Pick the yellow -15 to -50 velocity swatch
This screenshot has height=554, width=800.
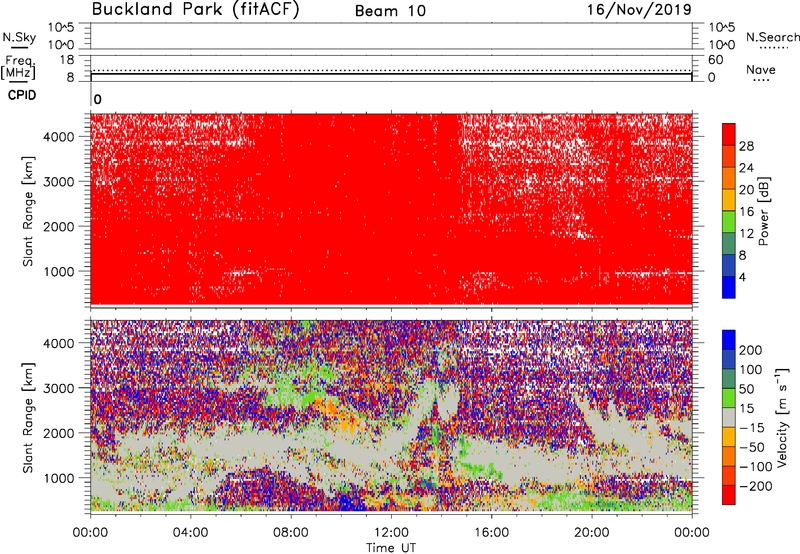[729, 437]
